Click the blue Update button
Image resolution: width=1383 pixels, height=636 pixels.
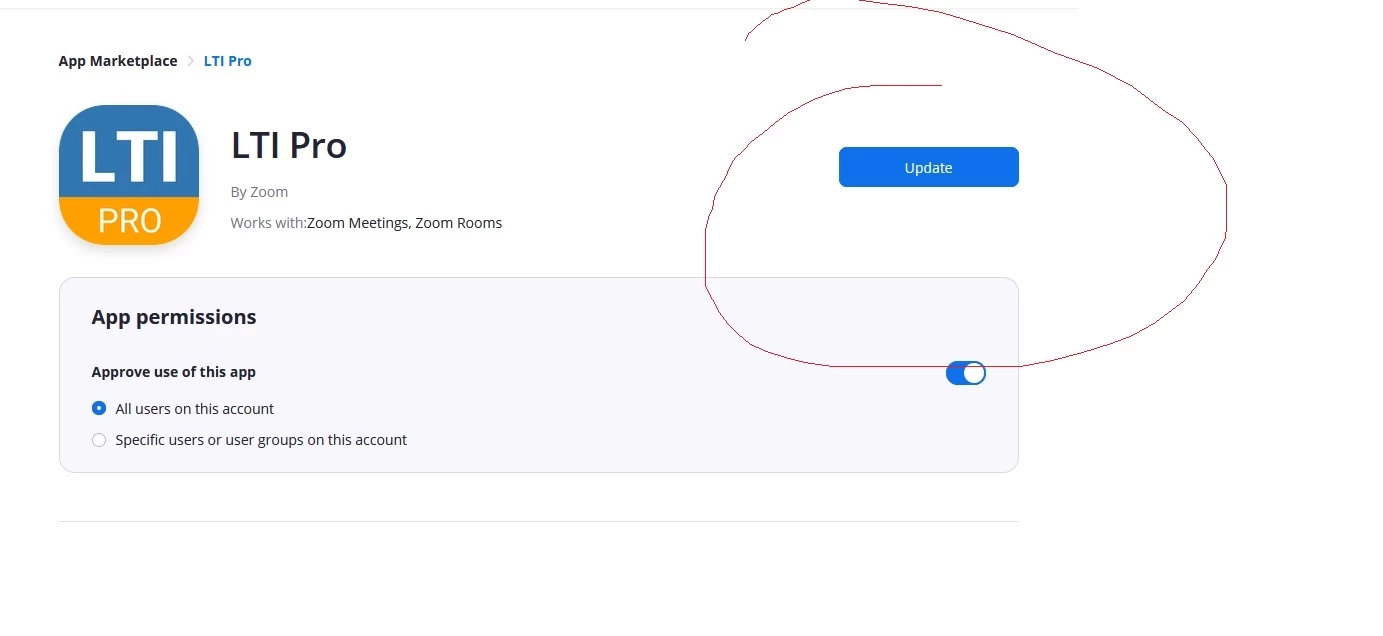click(928, 167)
